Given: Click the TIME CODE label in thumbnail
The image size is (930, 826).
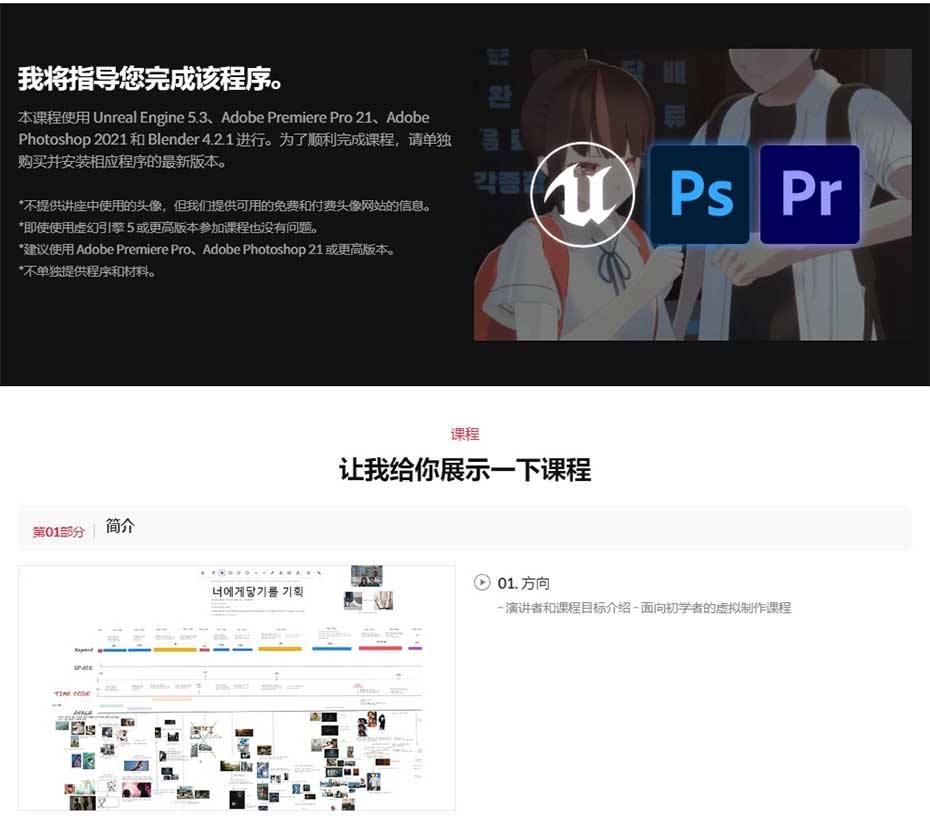Looking at the screenshot, I should click(72, 693).
